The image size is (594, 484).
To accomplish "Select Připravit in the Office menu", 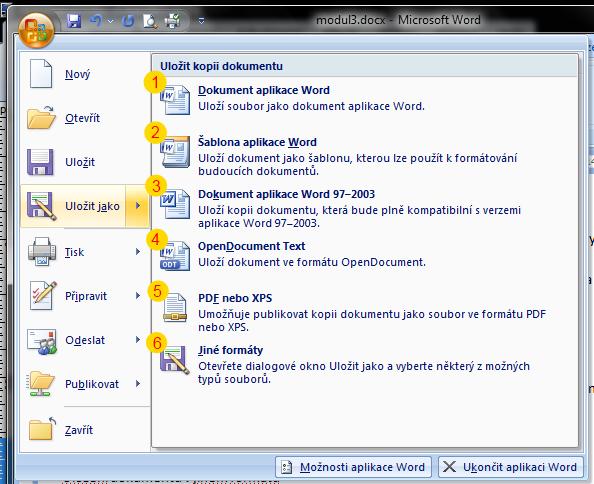I will pos(86,296).
